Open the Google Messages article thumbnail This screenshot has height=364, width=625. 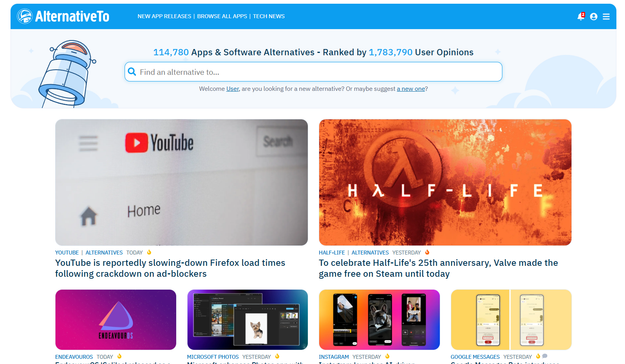tap(511, 320)
